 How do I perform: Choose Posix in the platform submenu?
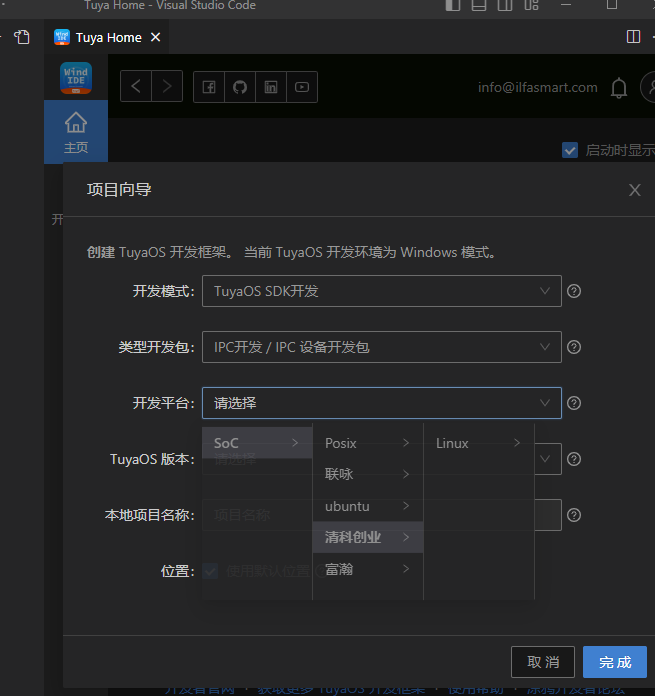(x=368, y=443)
